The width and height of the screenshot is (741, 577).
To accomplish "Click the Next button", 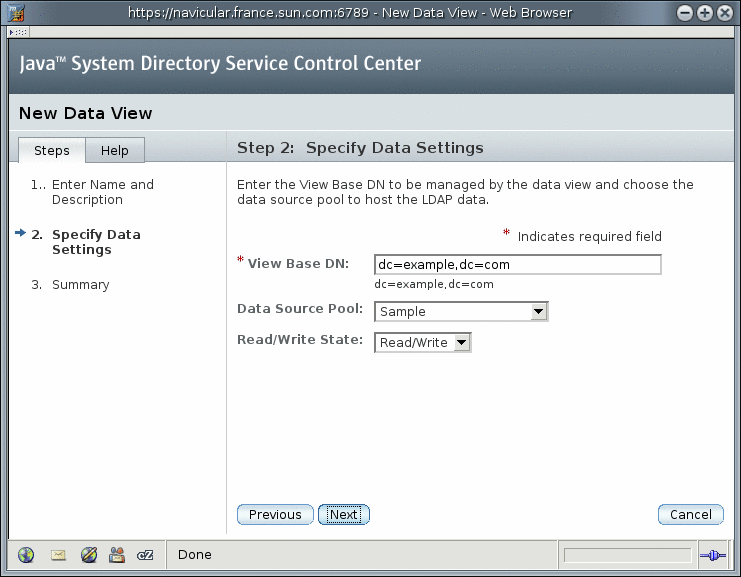I will [x=344, y=515].
